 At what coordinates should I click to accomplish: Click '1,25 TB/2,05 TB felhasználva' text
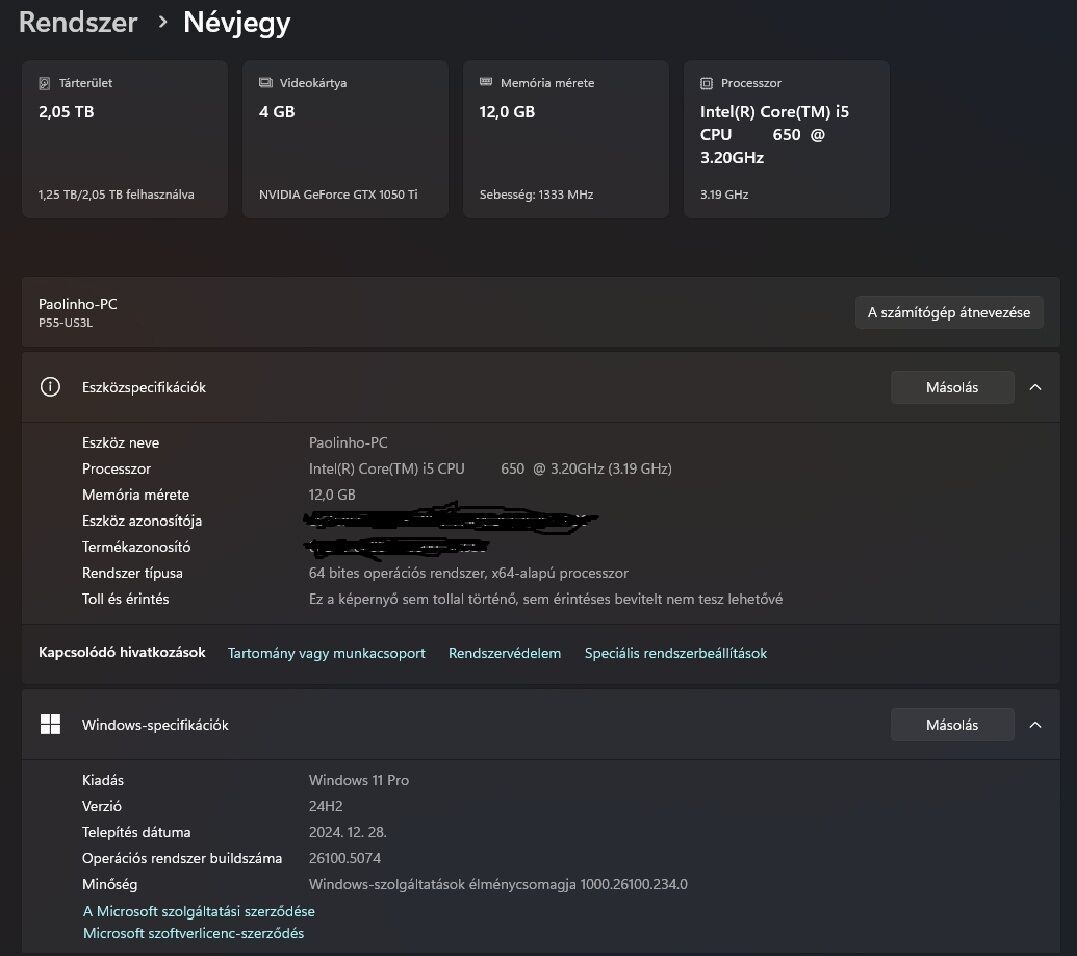[x=117, y=194]
